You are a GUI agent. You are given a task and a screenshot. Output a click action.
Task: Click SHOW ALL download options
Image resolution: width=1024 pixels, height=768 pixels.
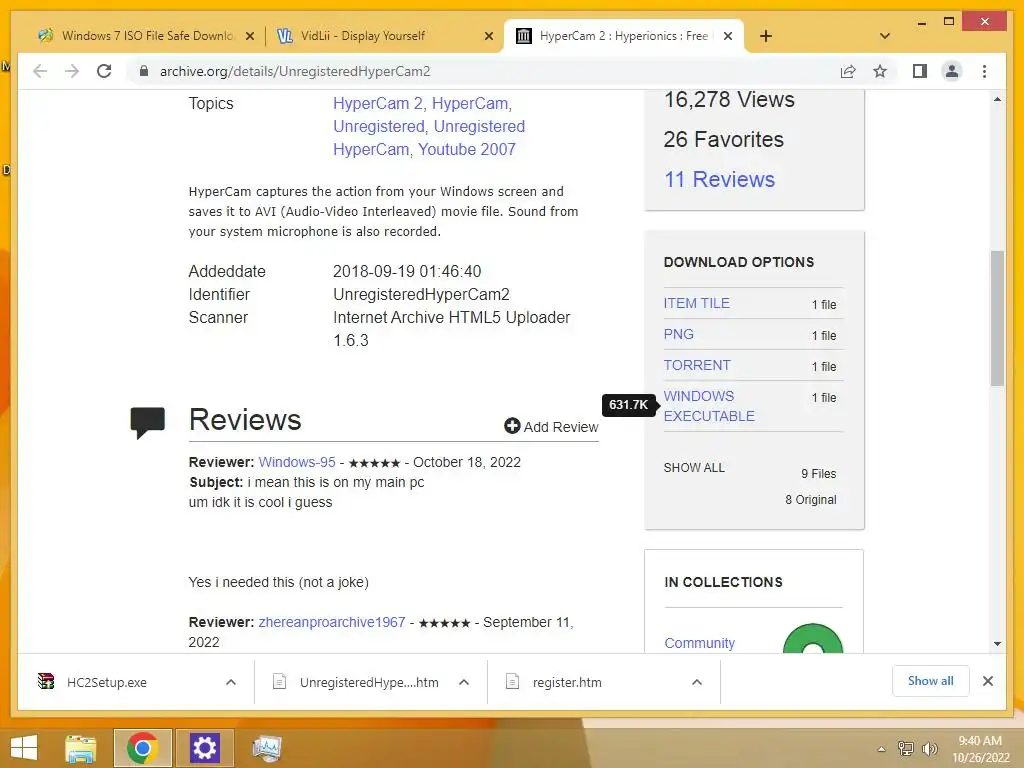[694, 468]
